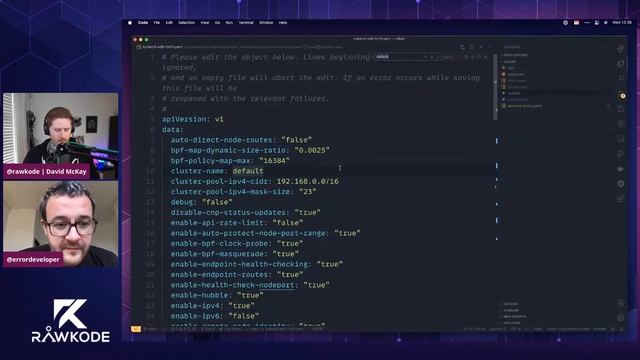Open the Search icon in the activity bar
Screen dimensions: 640x360
click(621, 78)
